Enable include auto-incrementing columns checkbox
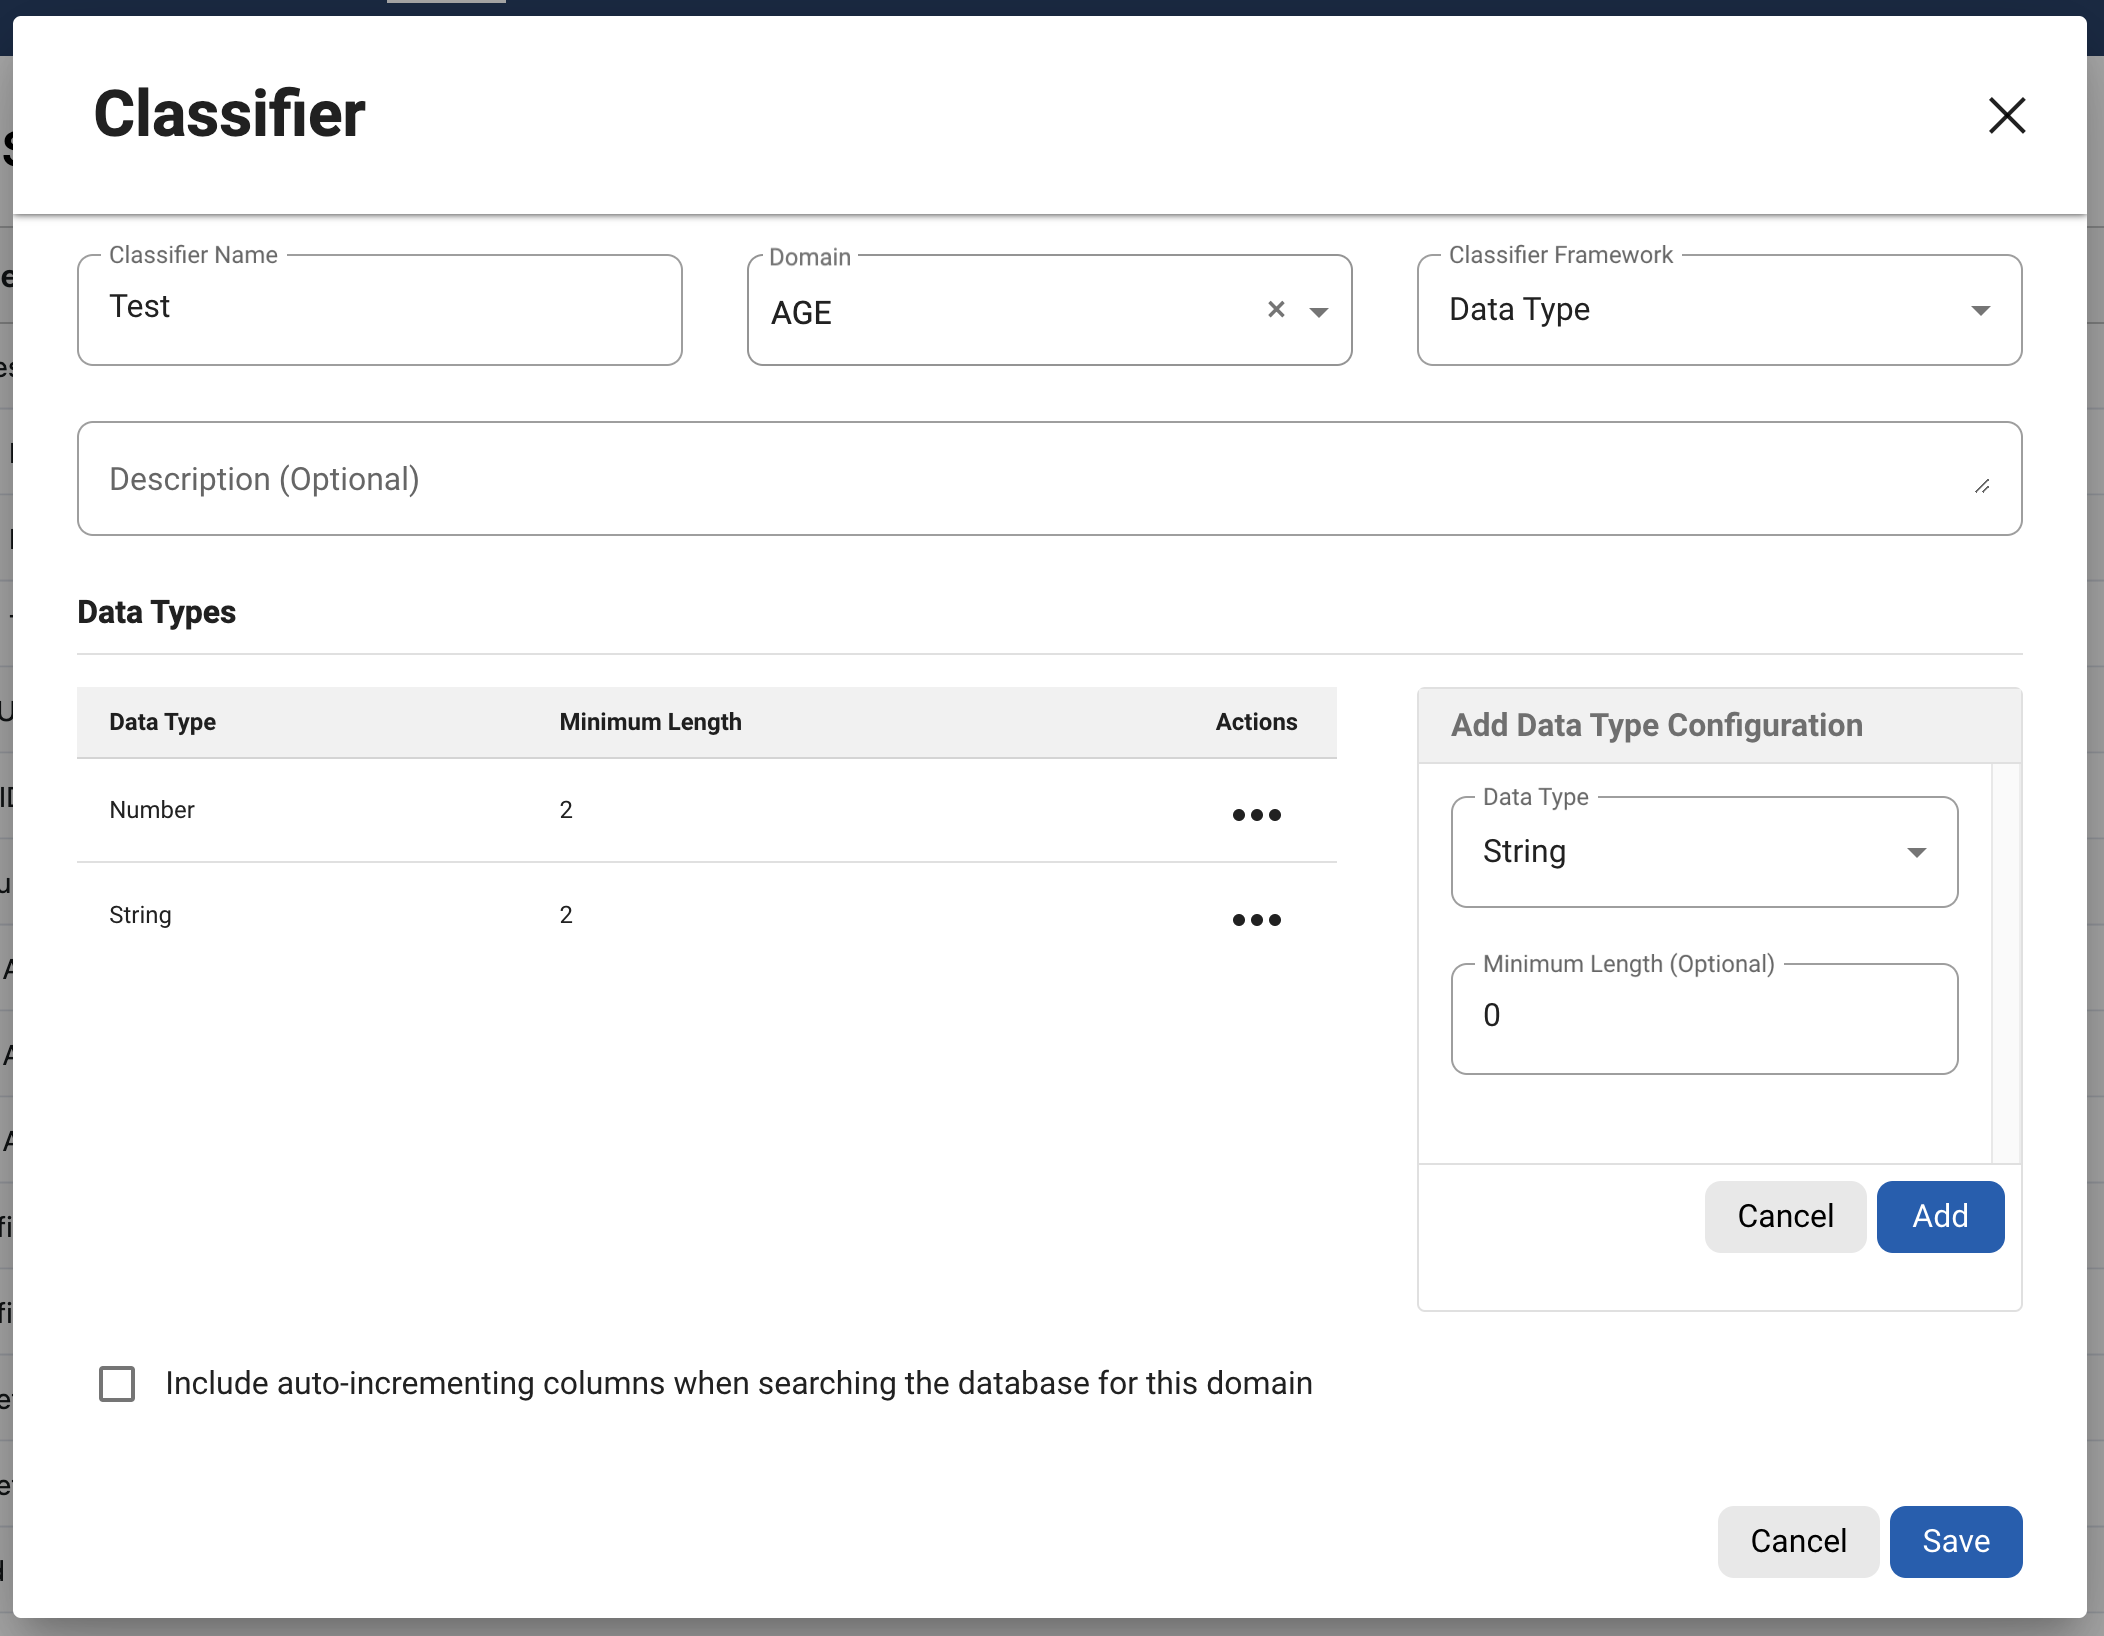Image resolution: width=2104 pixels, height=1636 pixels. point(117,1384)
